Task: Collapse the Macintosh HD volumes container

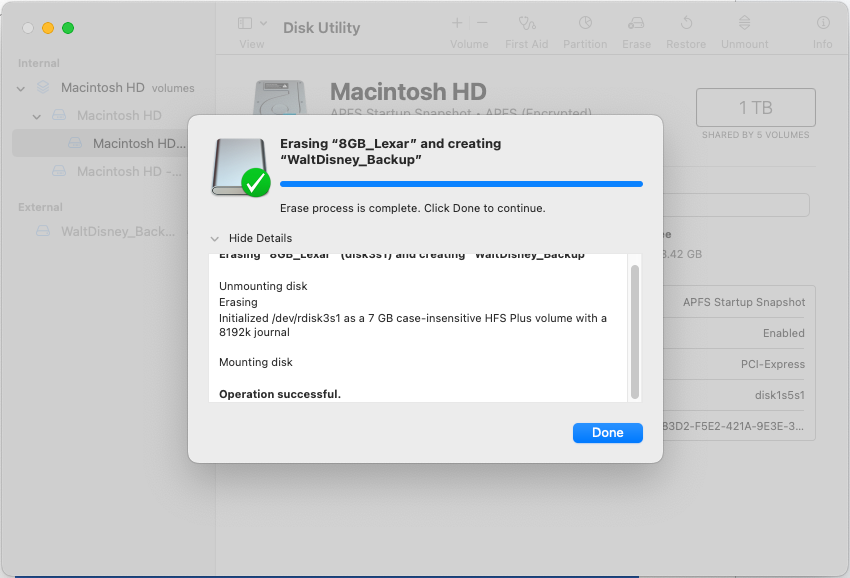Action: point(21,88)
